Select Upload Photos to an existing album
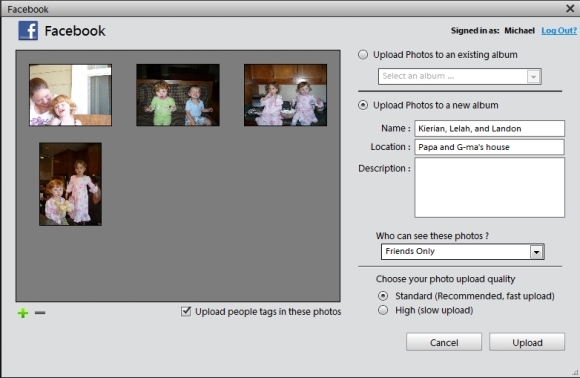Image resolution: width=580 pixels, height=378 pixels. [363, 55]
